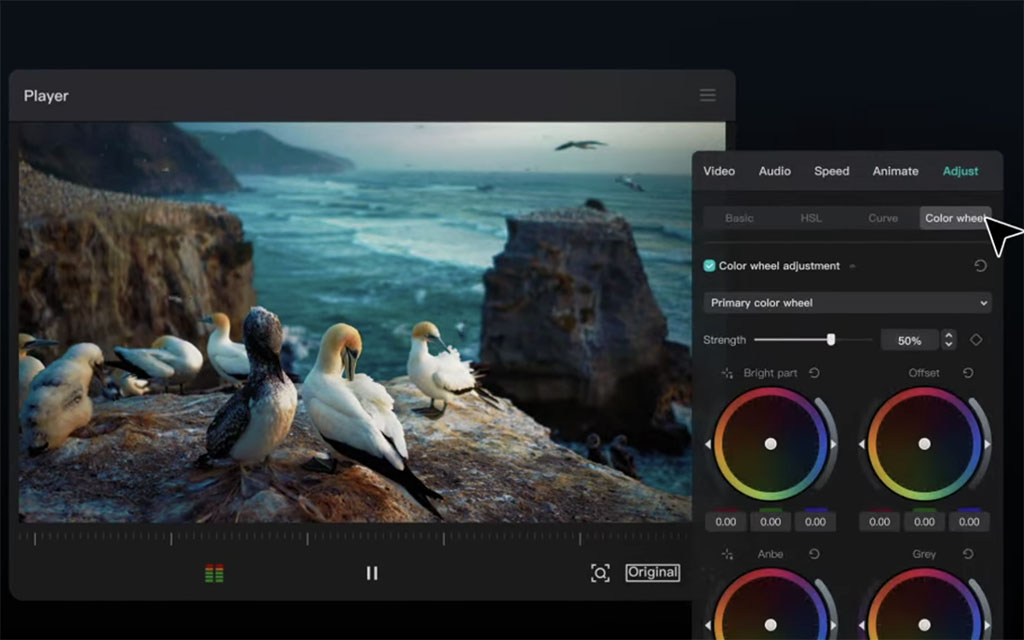Reset the Offset color wheel
The width and height of the screenshot is (1024, 640).
coord(968,373)
